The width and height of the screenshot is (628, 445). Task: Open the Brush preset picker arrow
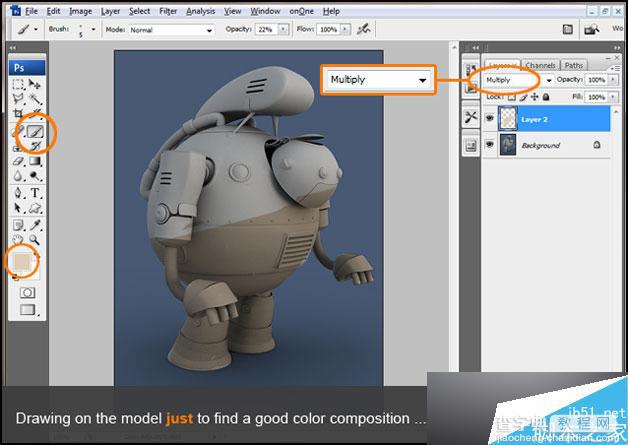(93, 29)
